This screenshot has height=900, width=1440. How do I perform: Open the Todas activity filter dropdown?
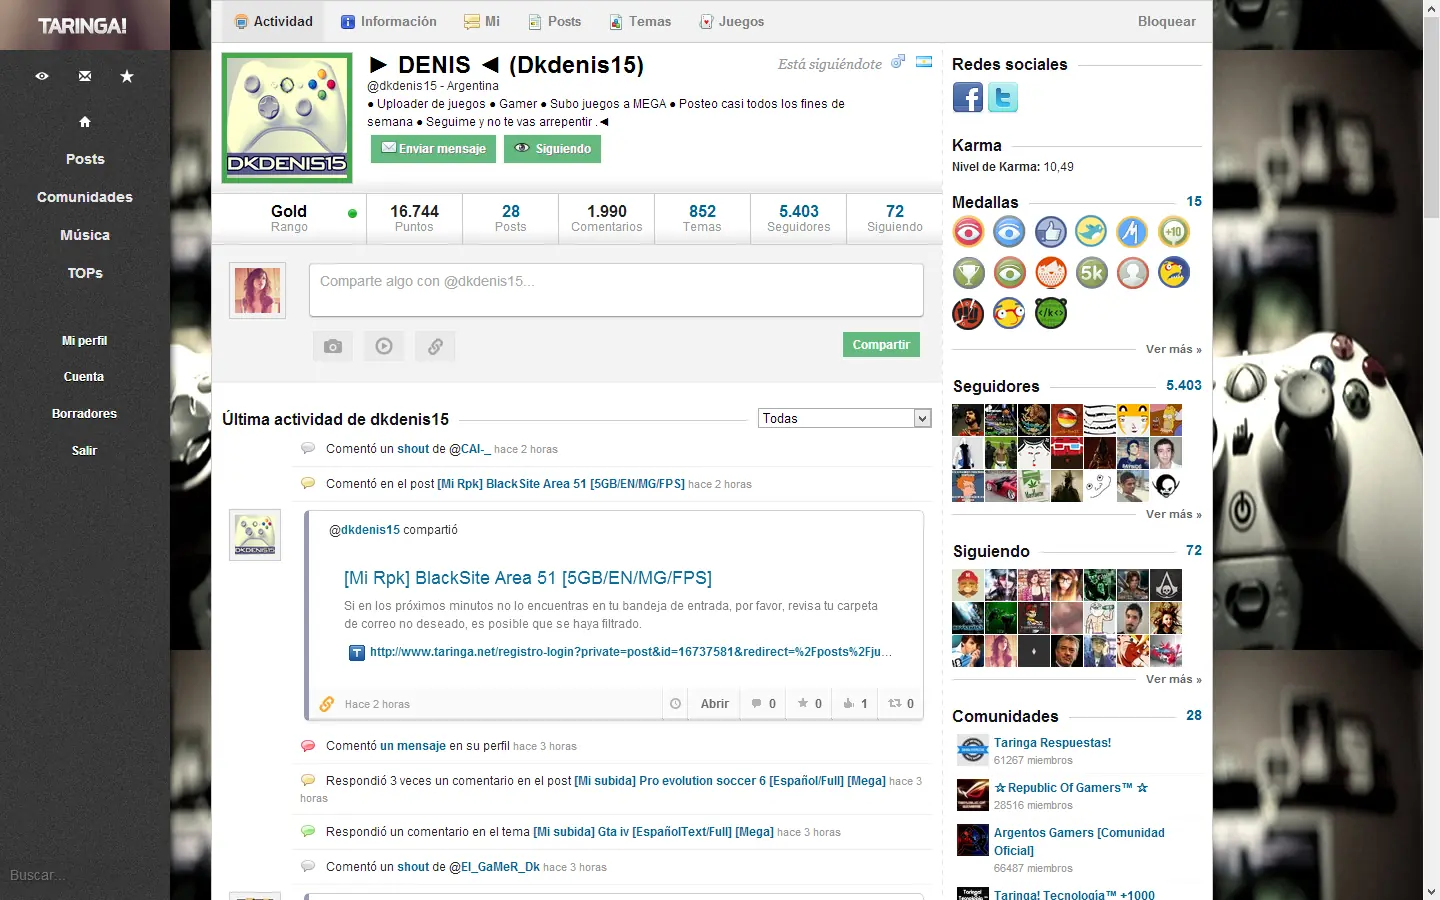[845, 418]
